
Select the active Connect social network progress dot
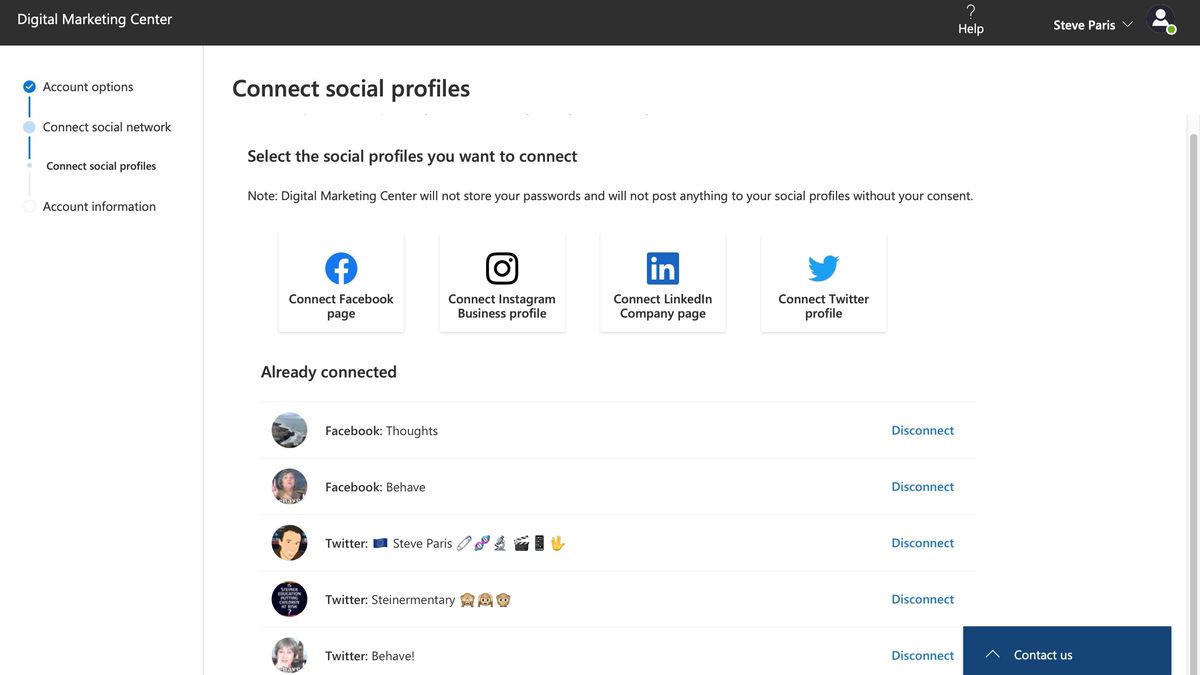tap(30, 126)
